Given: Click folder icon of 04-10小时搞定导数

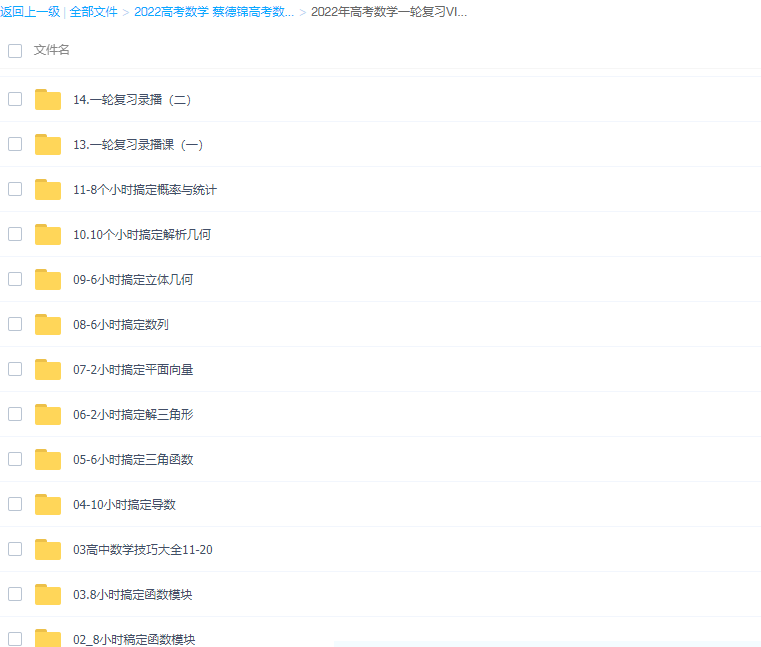Looking at the screenshot, I should [48, 504].
